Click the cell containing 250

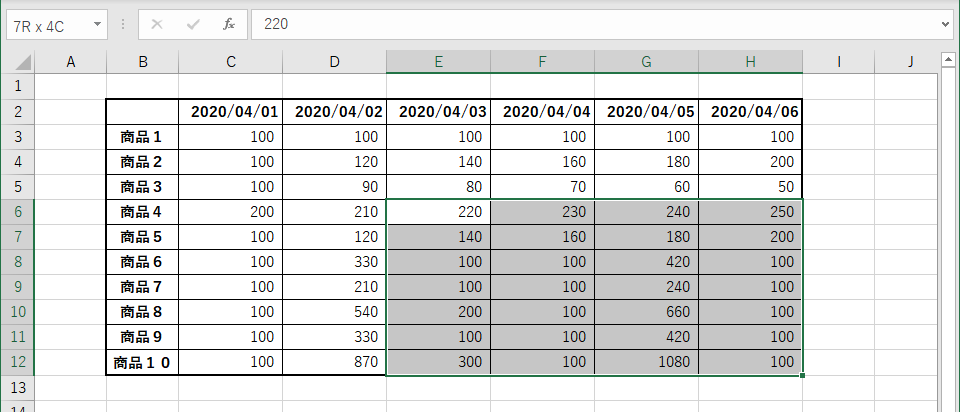click(751, 212)
